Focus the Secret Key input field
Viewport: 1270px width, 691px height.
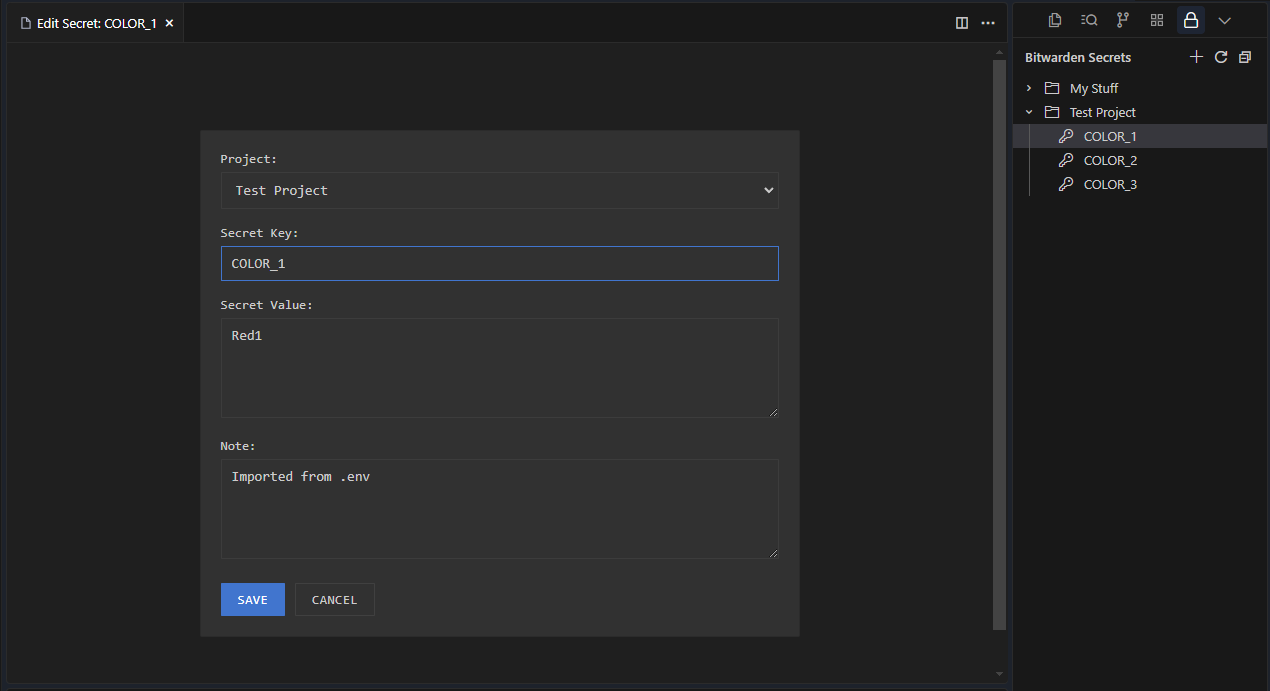coord(499,263)
